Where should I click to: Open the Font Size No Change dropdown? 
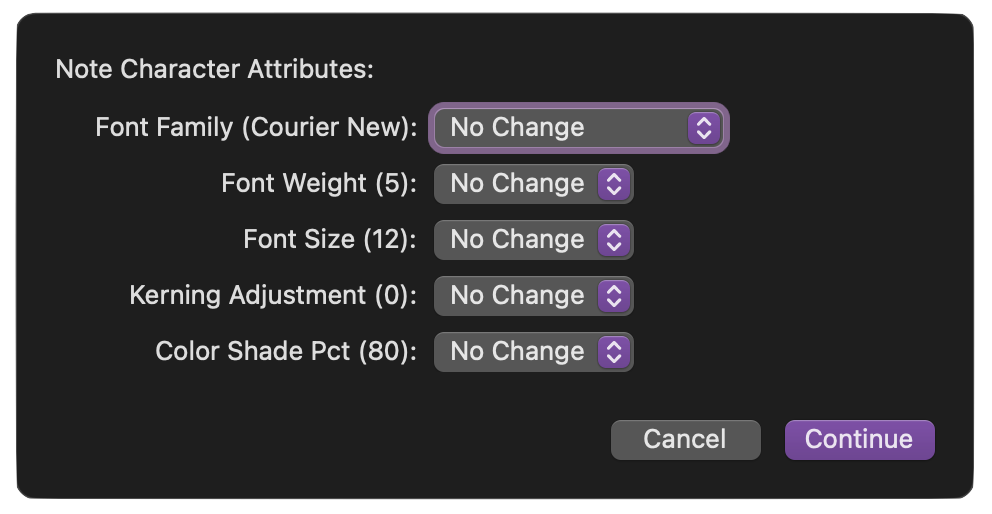(533, 240)
